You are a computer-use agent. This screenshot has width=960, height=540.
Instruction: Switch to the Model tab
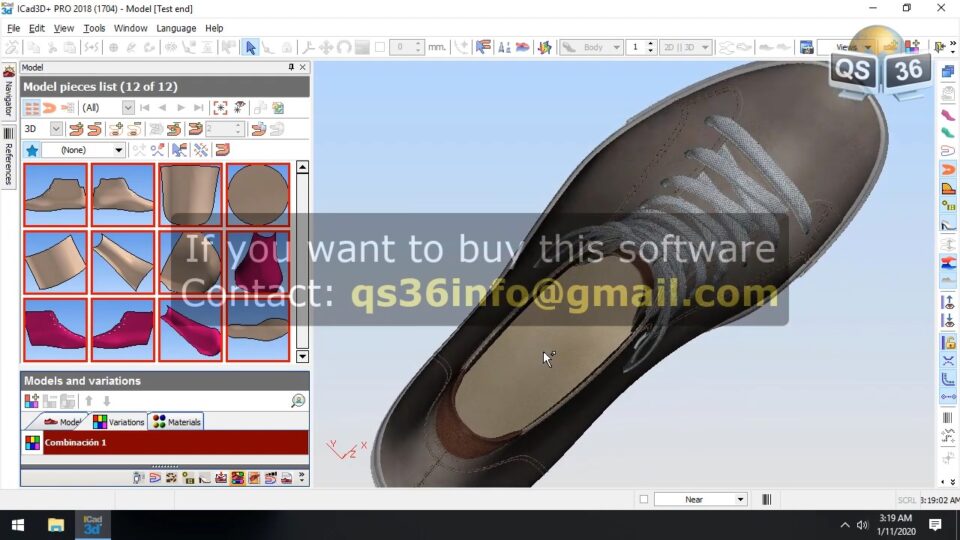[x=61, y=422]
